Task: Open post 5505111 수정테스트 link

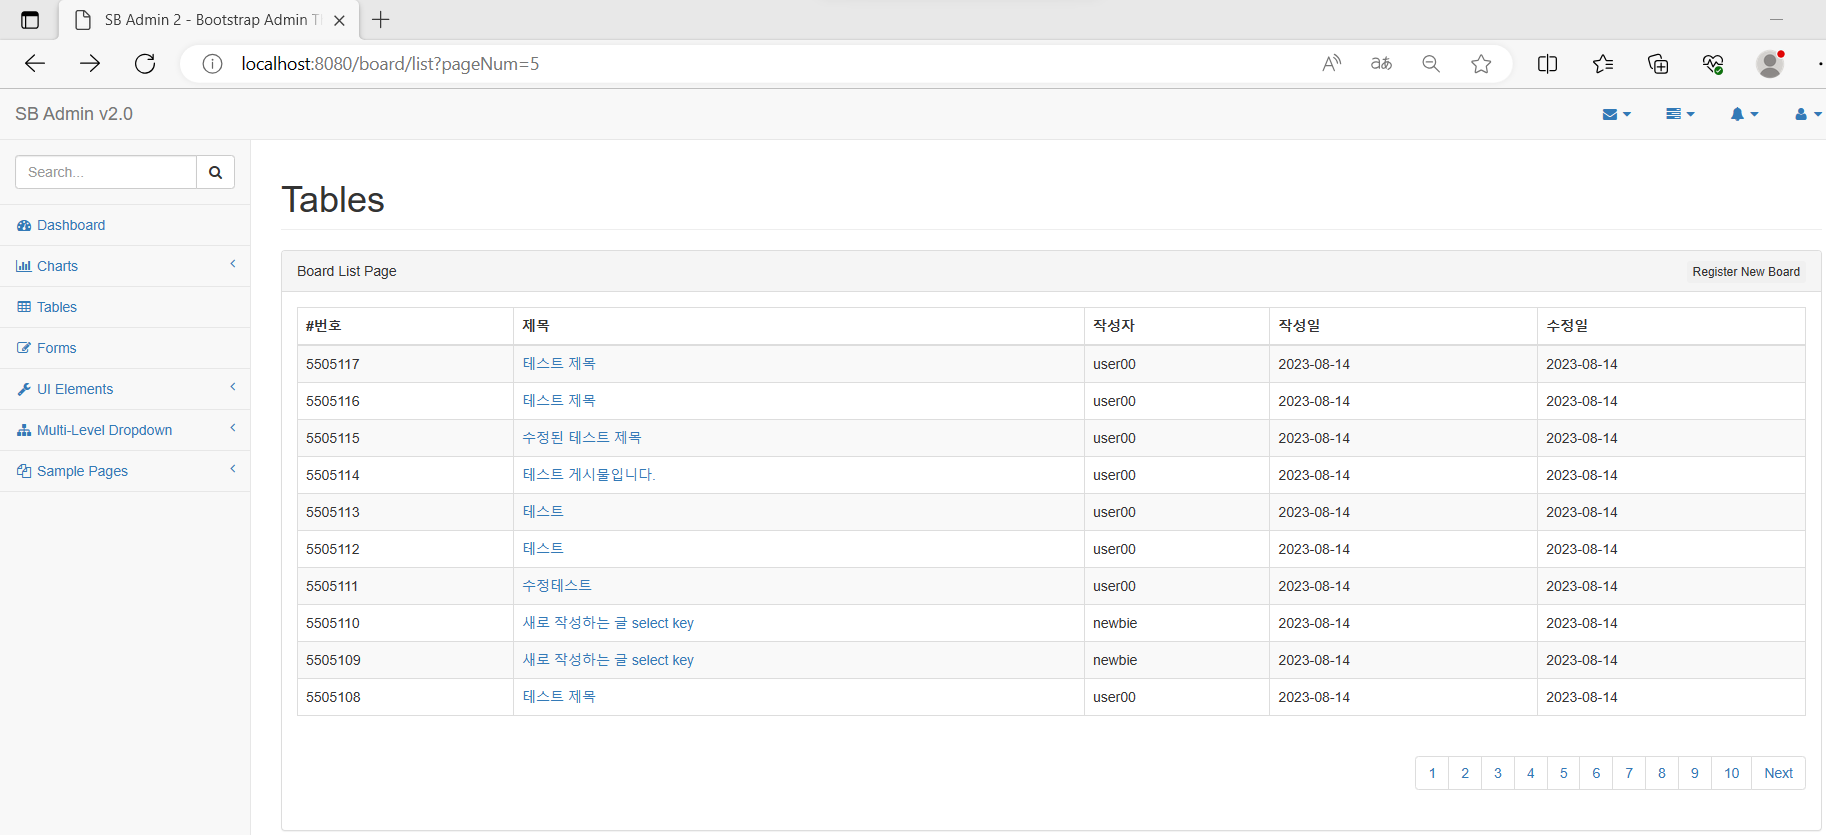Action: (x=557, y=586)
